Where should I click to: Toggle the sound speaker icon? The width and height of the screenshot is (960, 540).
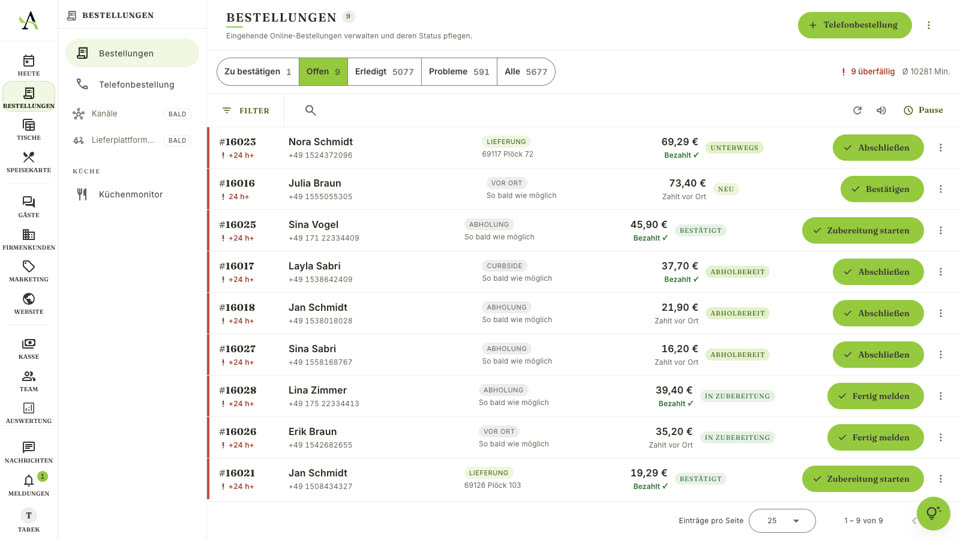[x=881, y=110]
